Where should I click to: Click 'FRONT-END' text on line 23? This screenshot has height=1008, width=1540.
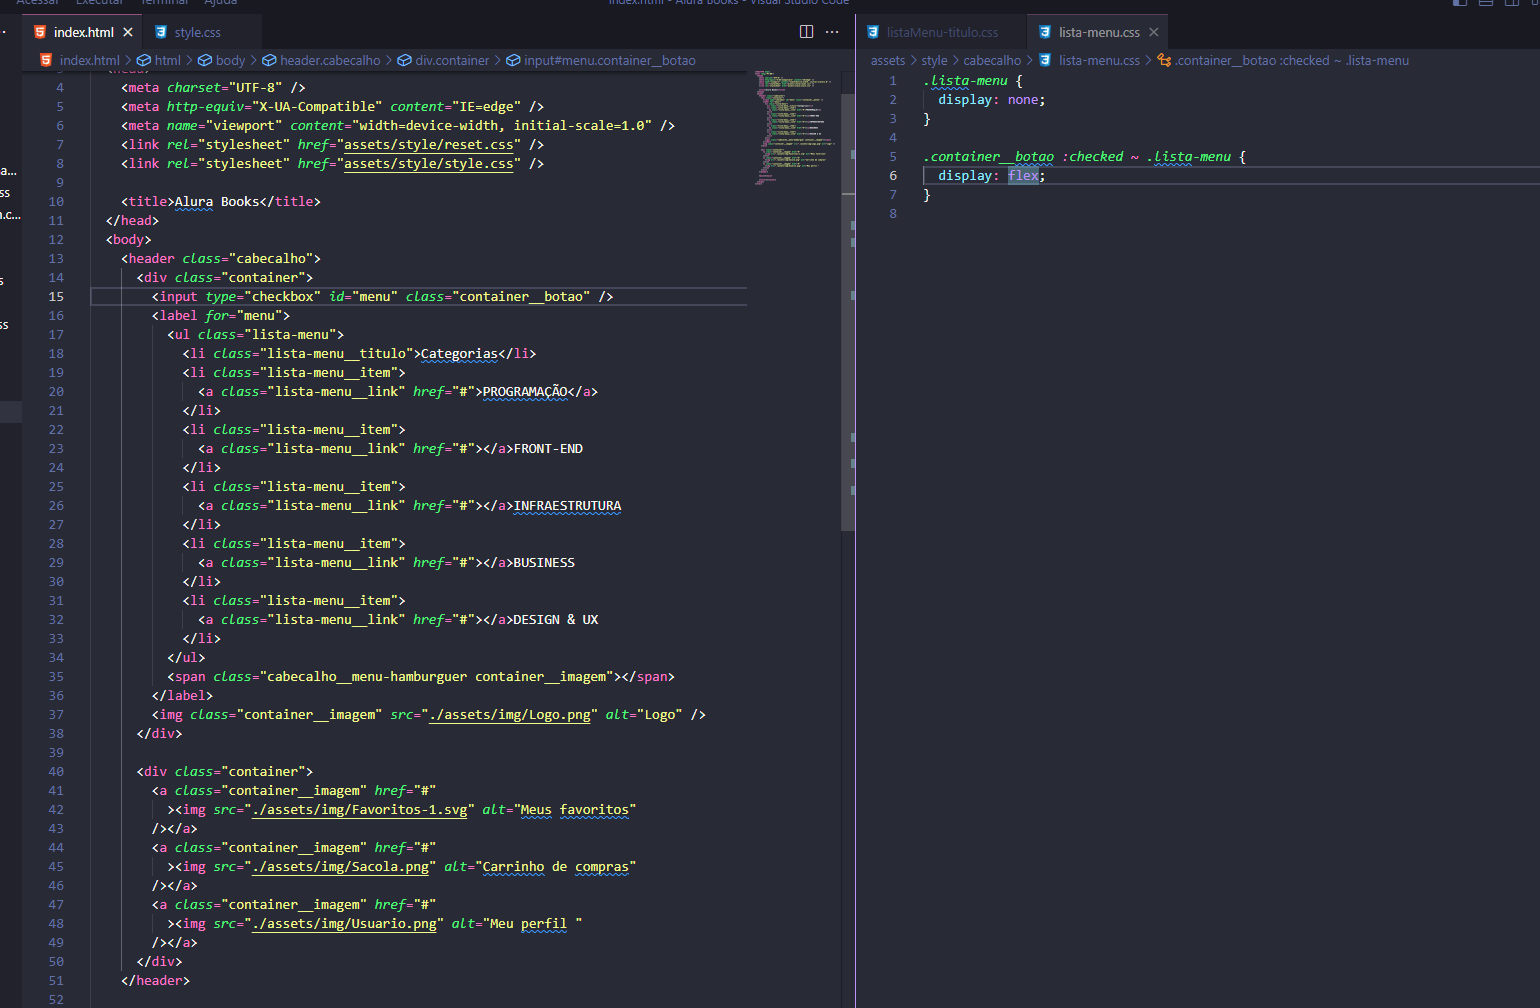pos(548,449)
